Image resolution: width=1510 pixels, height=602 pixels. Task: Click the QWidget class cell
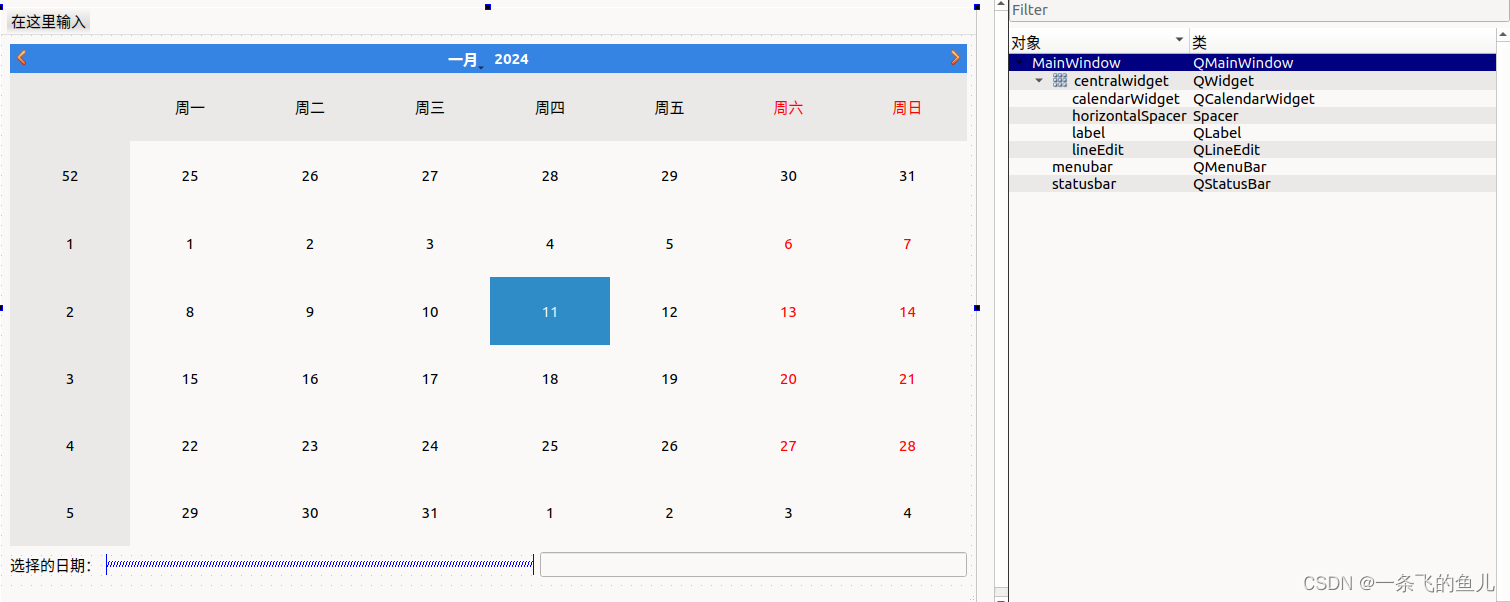pyautogui.click(x=1223, y=81)
